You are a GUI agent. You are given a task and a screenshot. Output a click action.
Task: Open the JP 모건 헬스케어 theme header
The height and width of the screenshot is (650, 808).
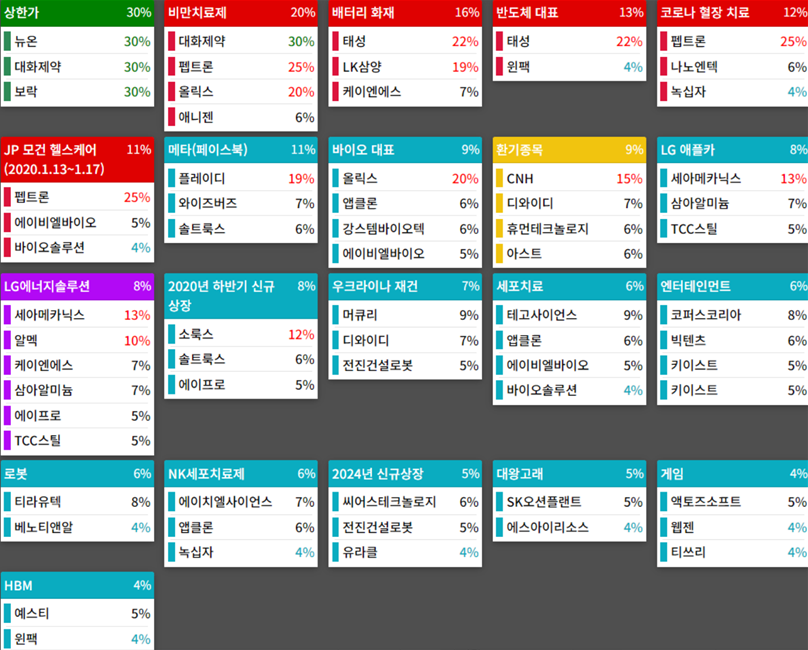pyautogui.click(x=77, y=159)
